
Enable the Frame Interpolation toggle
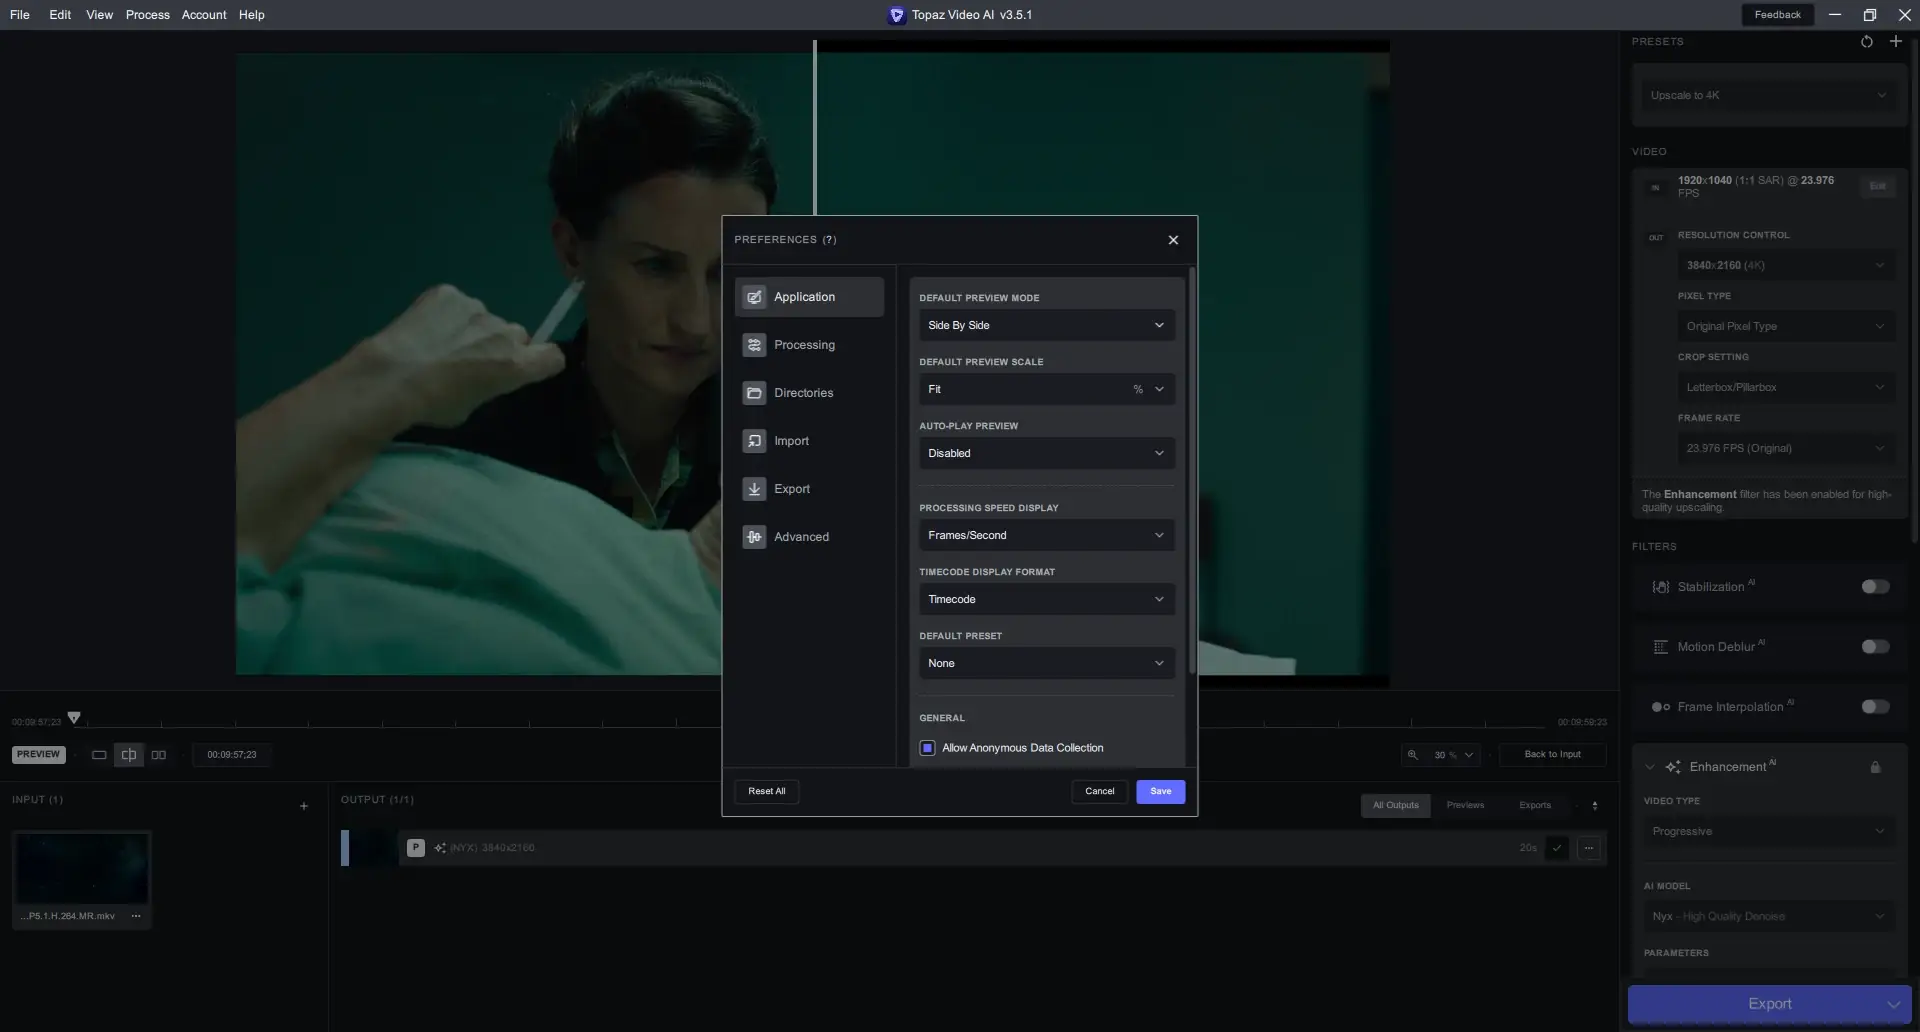(1875, 707)
